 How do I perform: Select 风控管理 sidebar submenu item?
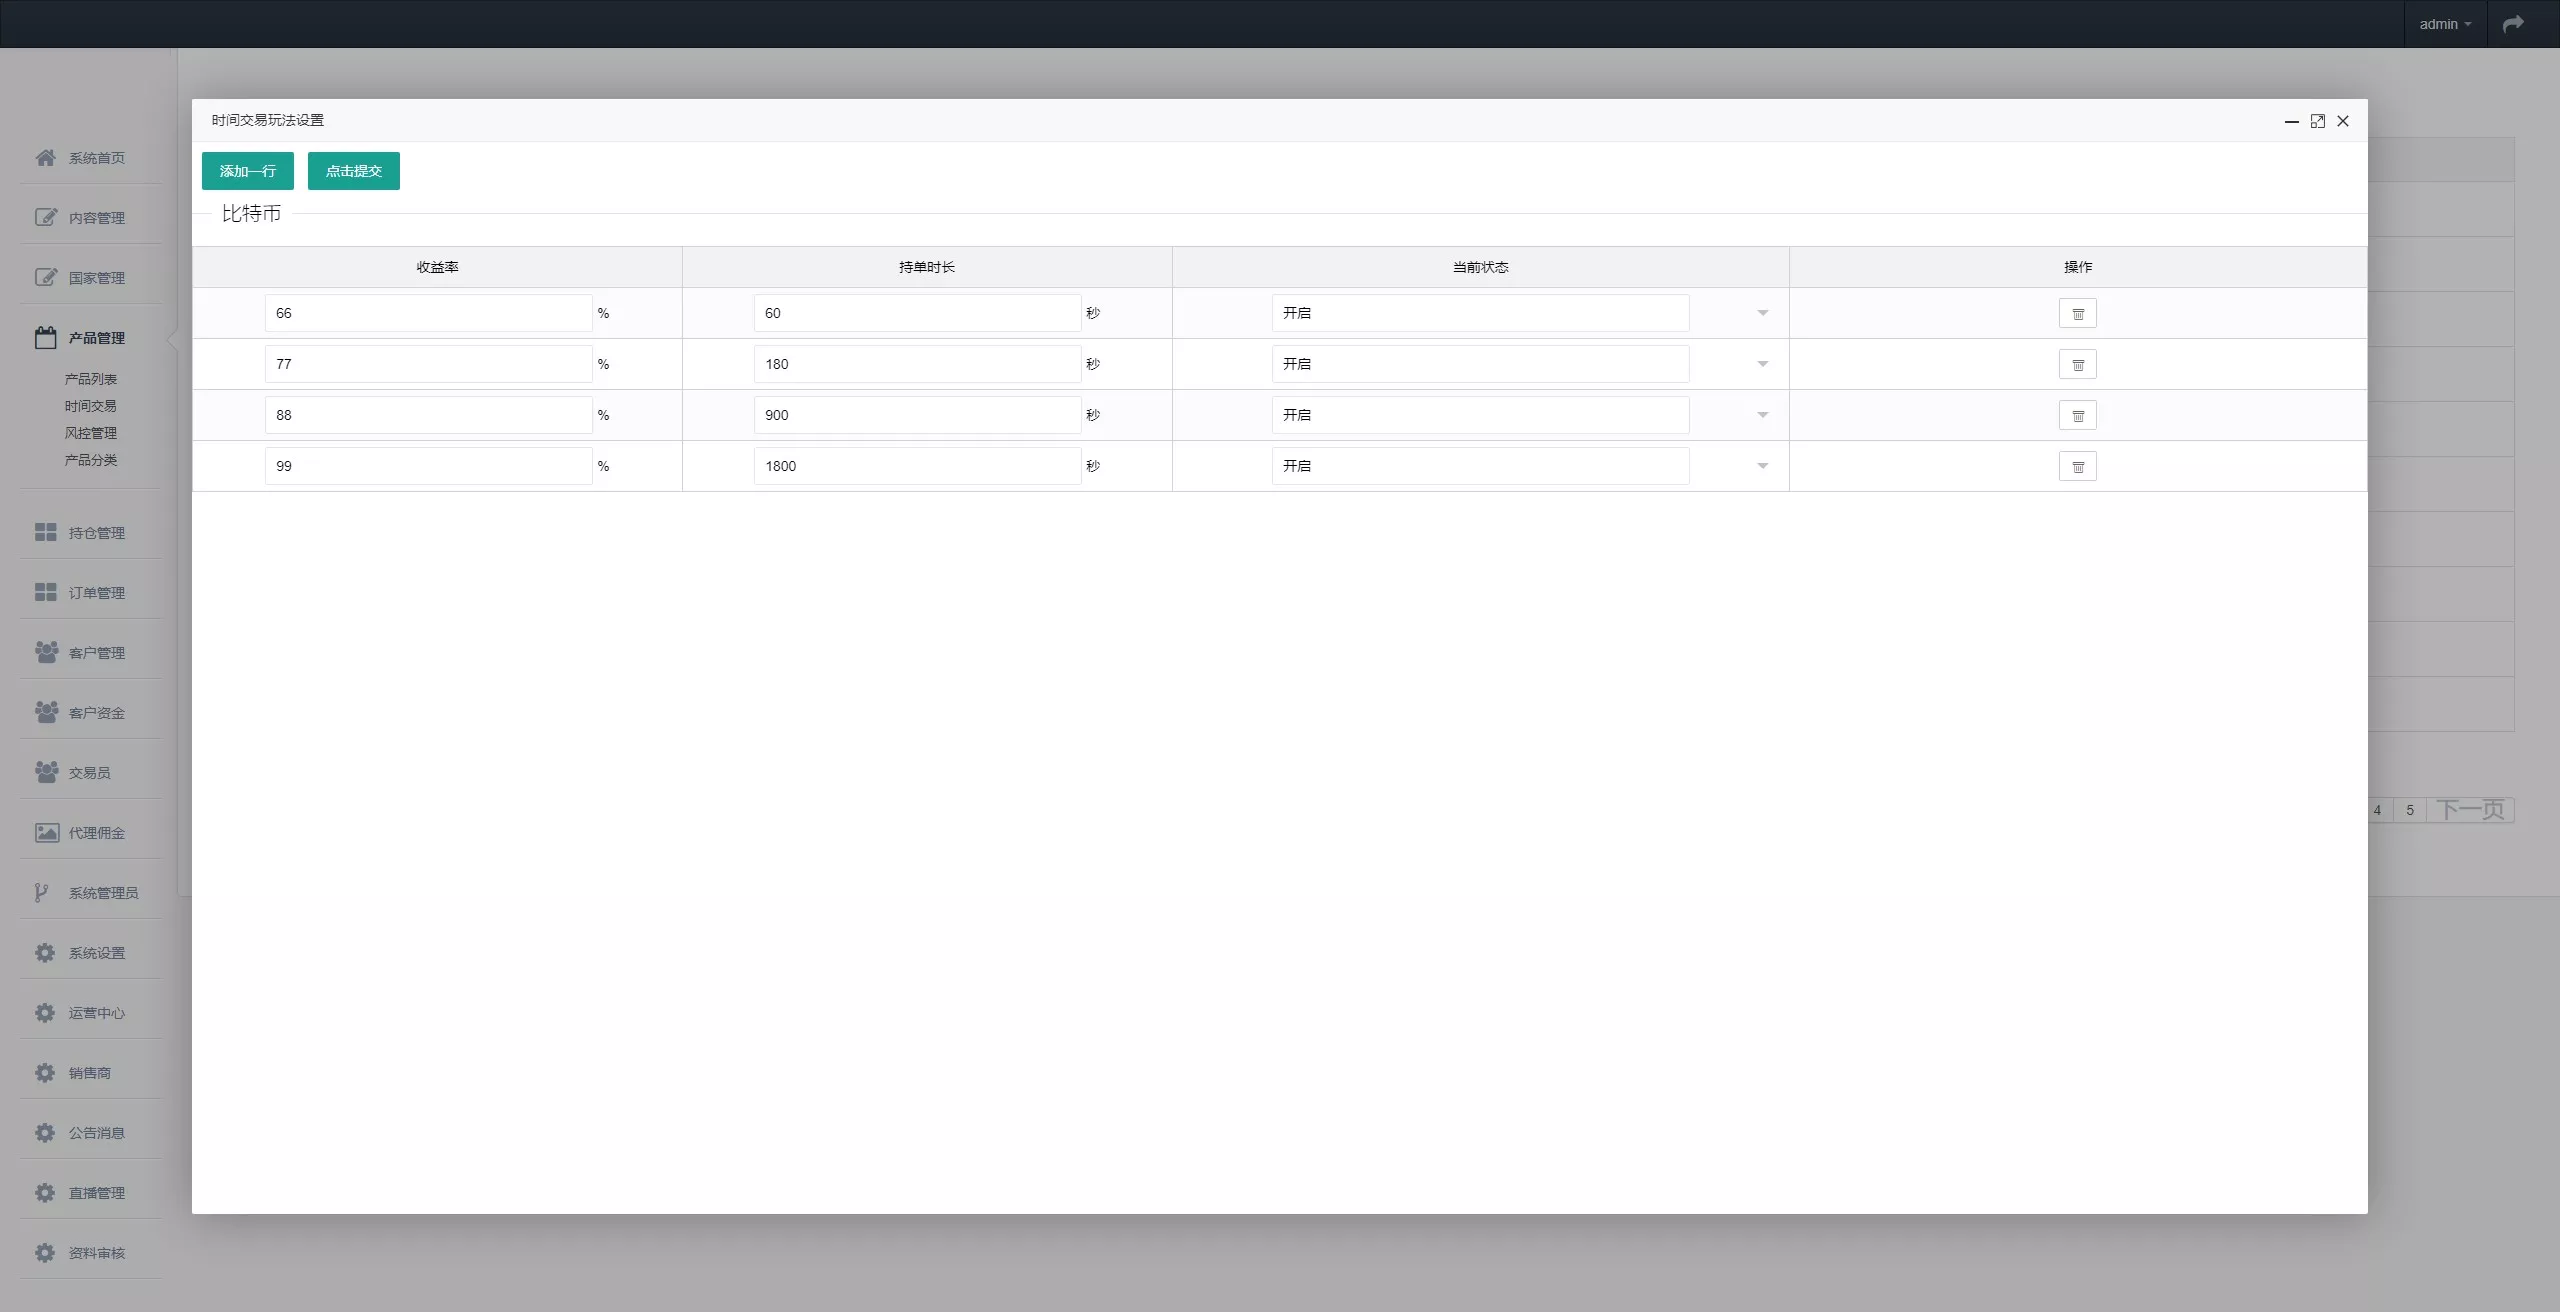[x=91, y=433]
